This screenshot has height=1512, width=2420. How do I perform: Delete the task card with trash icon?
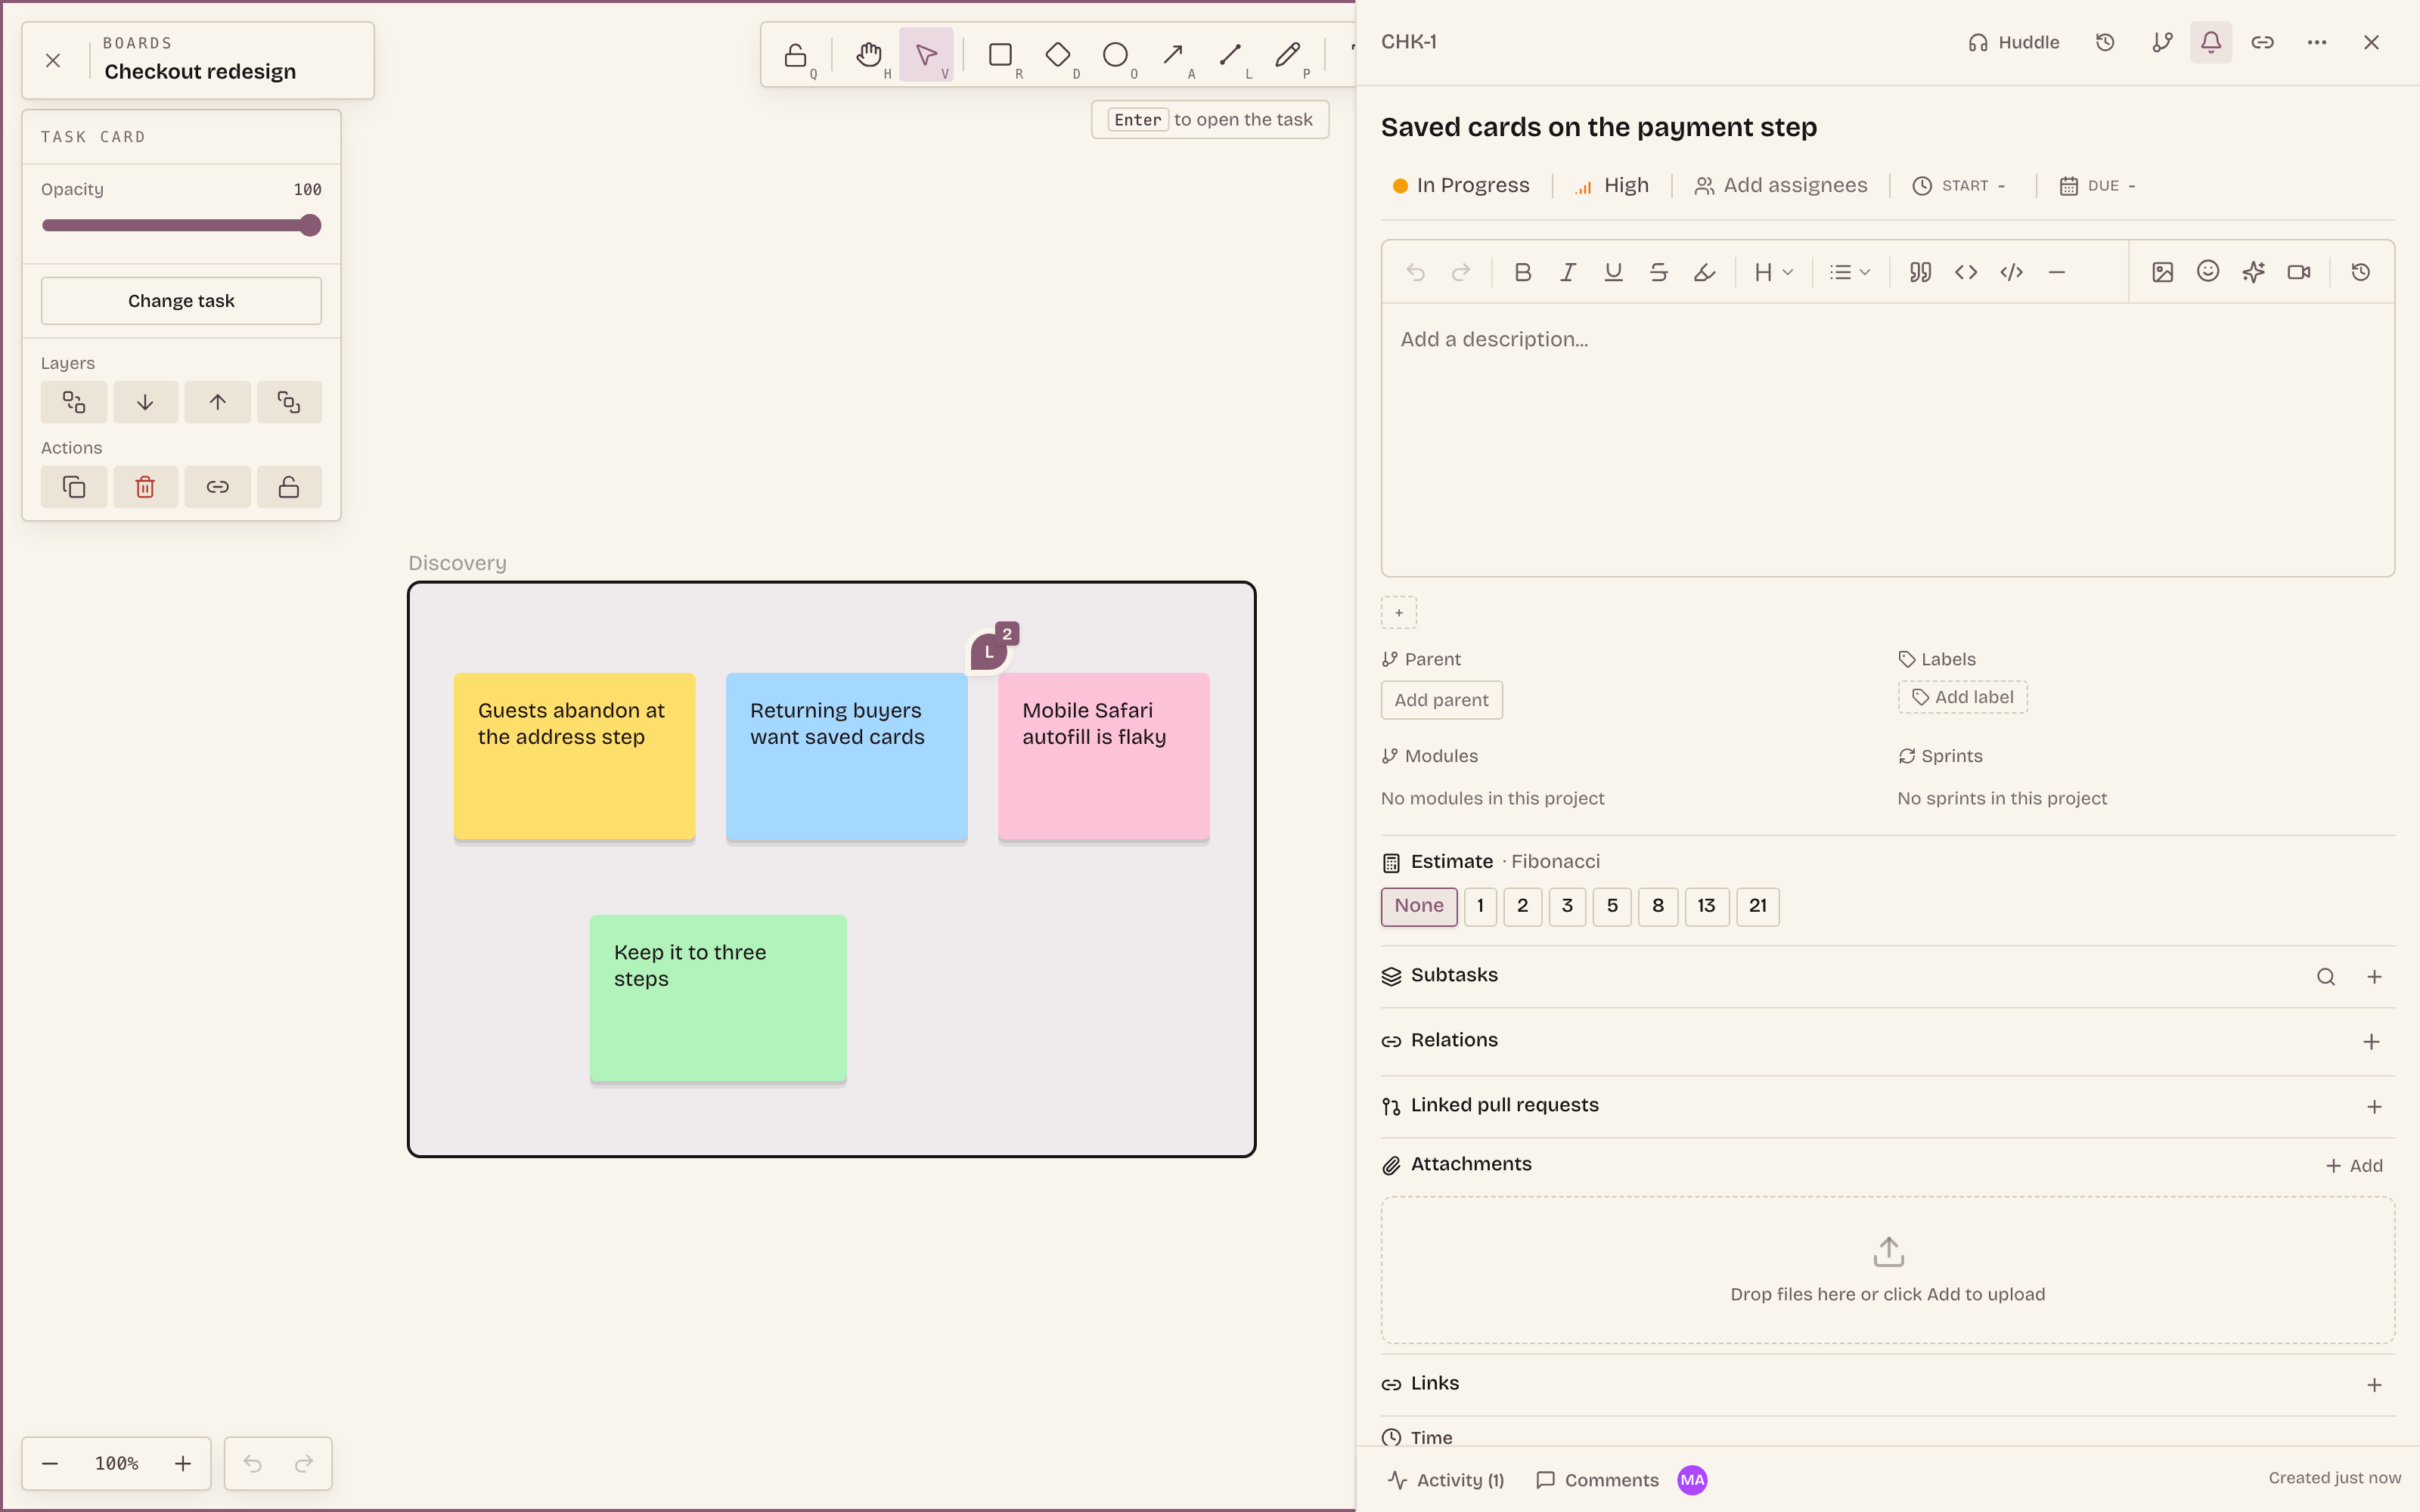[145, 487]
